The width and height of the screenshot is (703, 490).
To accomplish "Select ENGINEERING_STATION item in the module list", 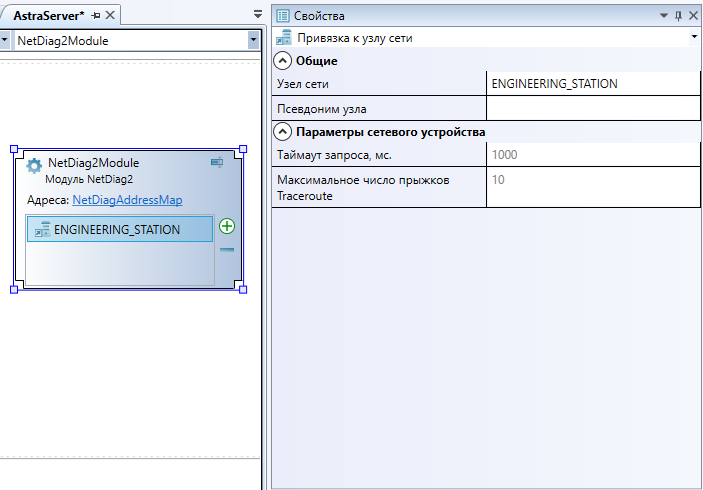I will click(x=117, y=230).
